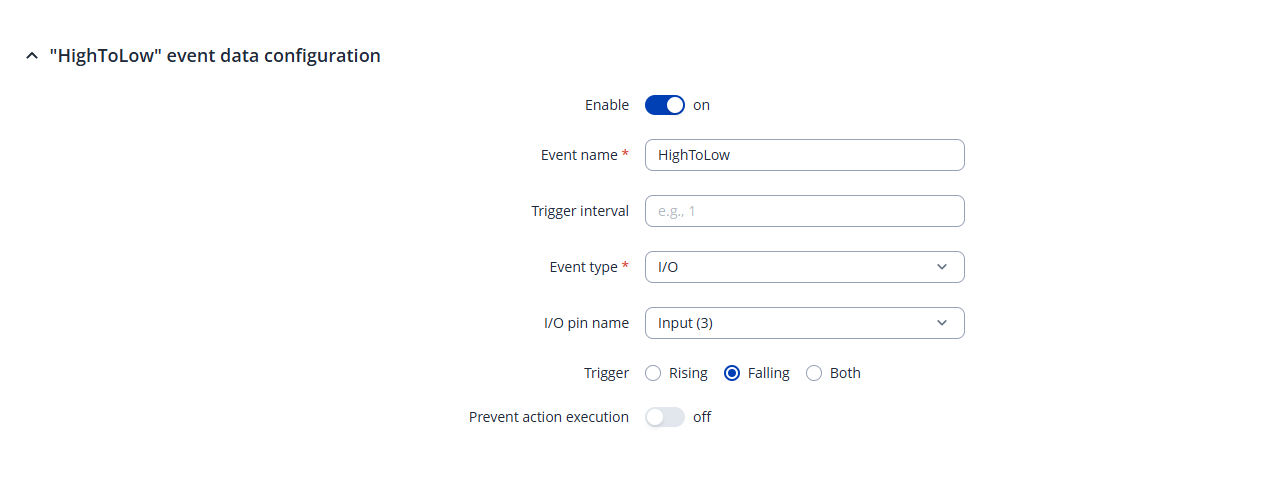Image resolution: width=1273 pixels, height=485 pixels.
Task: Click the "off" text beside Prevent action execution
Action: [702, 417]
